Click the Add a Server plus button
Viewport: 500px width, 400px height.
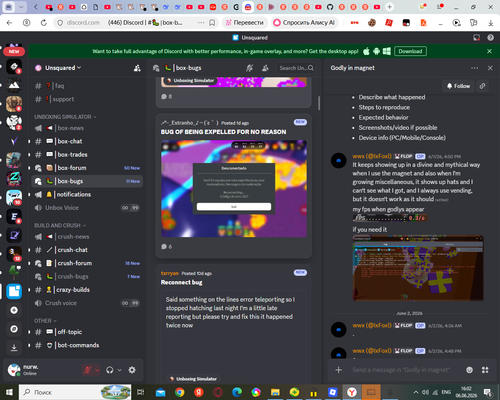click(14, 310)
